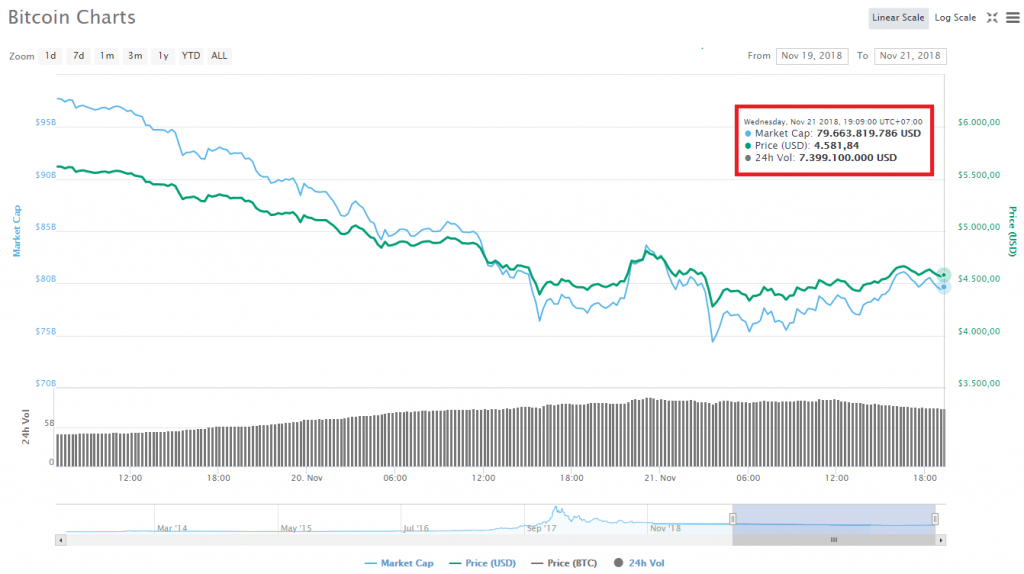
Task: Toggle Market Cap series in legend
Action: click(399, 563)
